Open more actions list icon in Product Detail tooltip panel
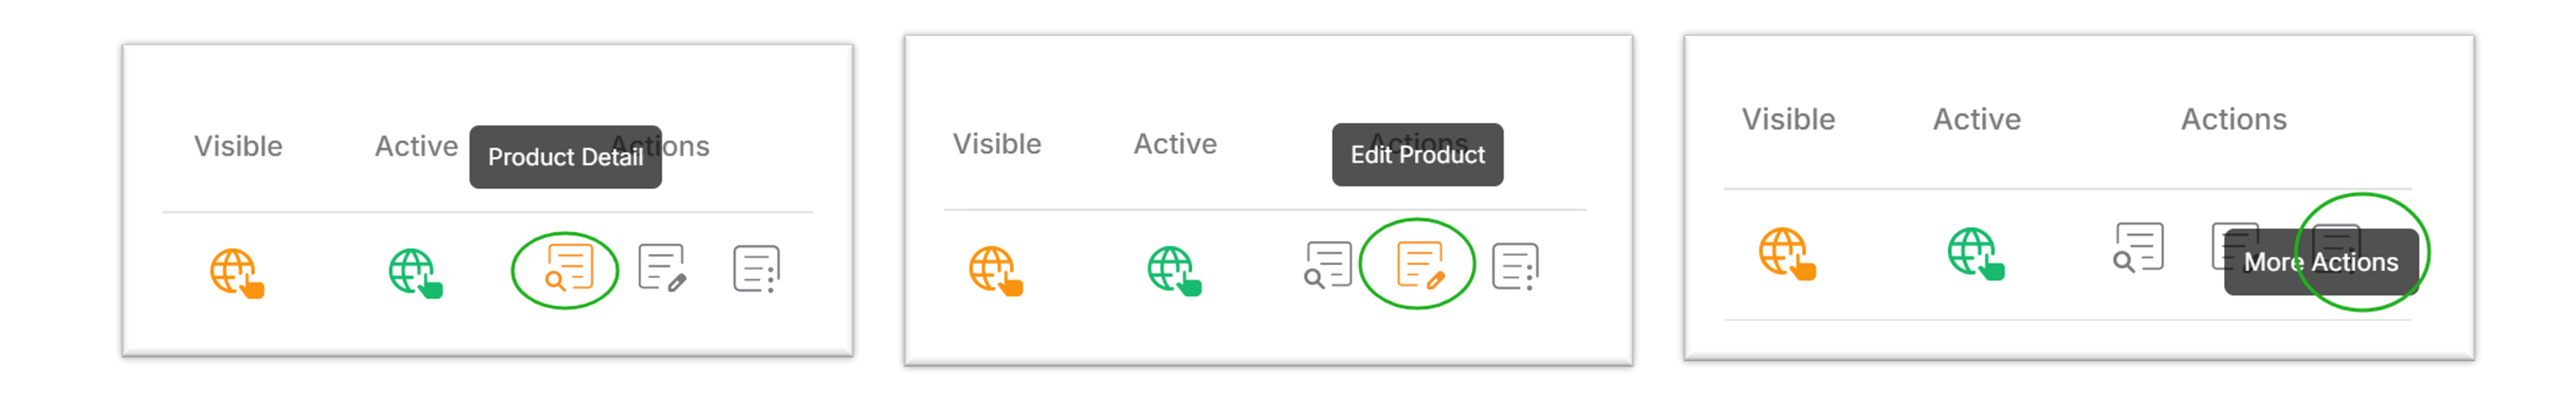2576x397 pixels. pos(756,269)
